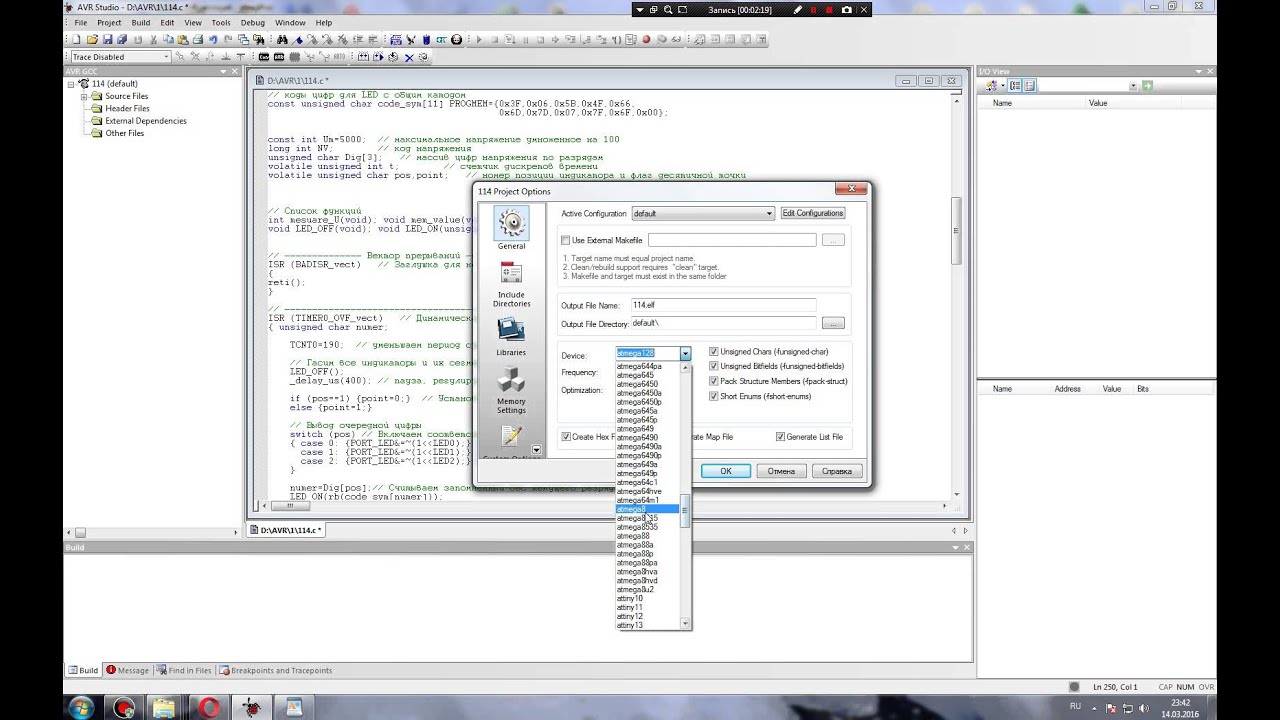This screenshot has width=1280, height=720.
Task: Click the Edit Configurations button
Action: coord(813,213)
